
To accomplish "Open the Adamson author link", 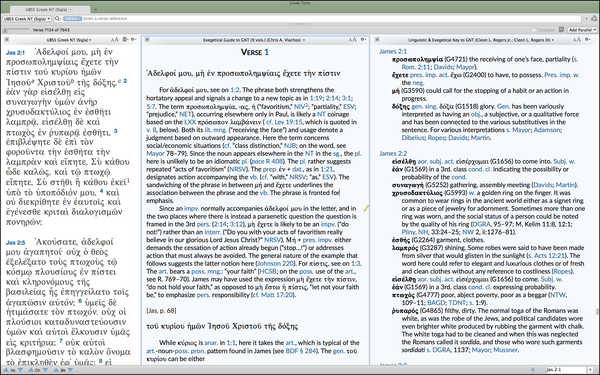I will 547,130.
